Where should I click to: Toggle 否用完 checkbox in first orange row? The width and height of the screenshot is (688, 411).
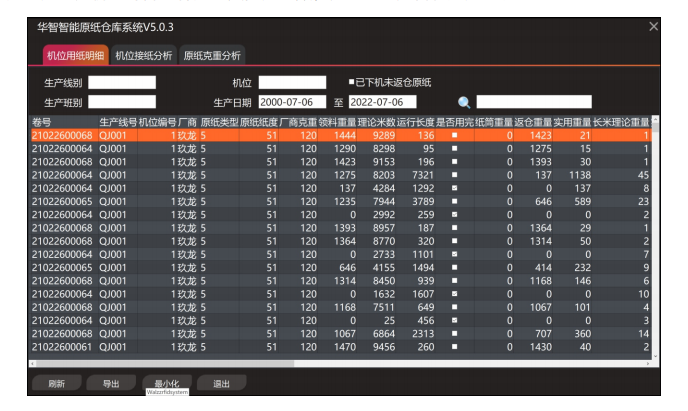(454, 134)
